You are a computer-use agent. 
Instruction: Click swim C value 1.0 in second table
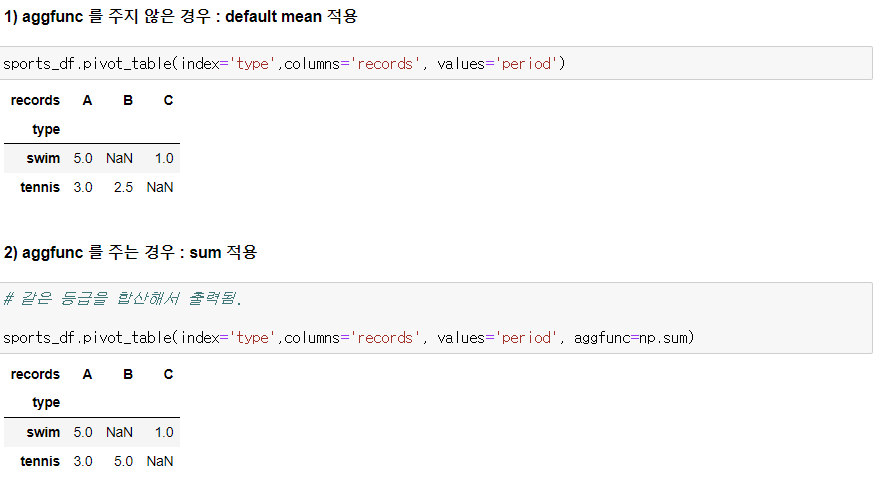(x=164, y=432)
